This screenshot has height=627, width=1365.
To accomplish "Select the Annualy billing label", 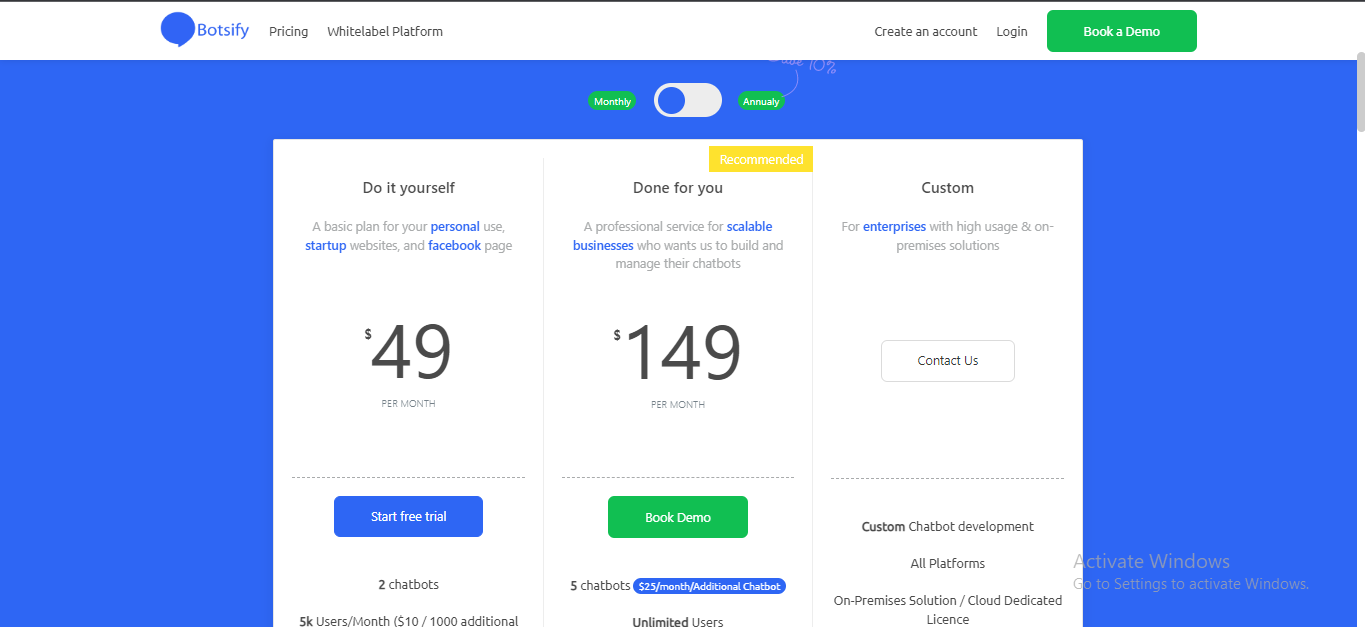I will click(761, 101).
